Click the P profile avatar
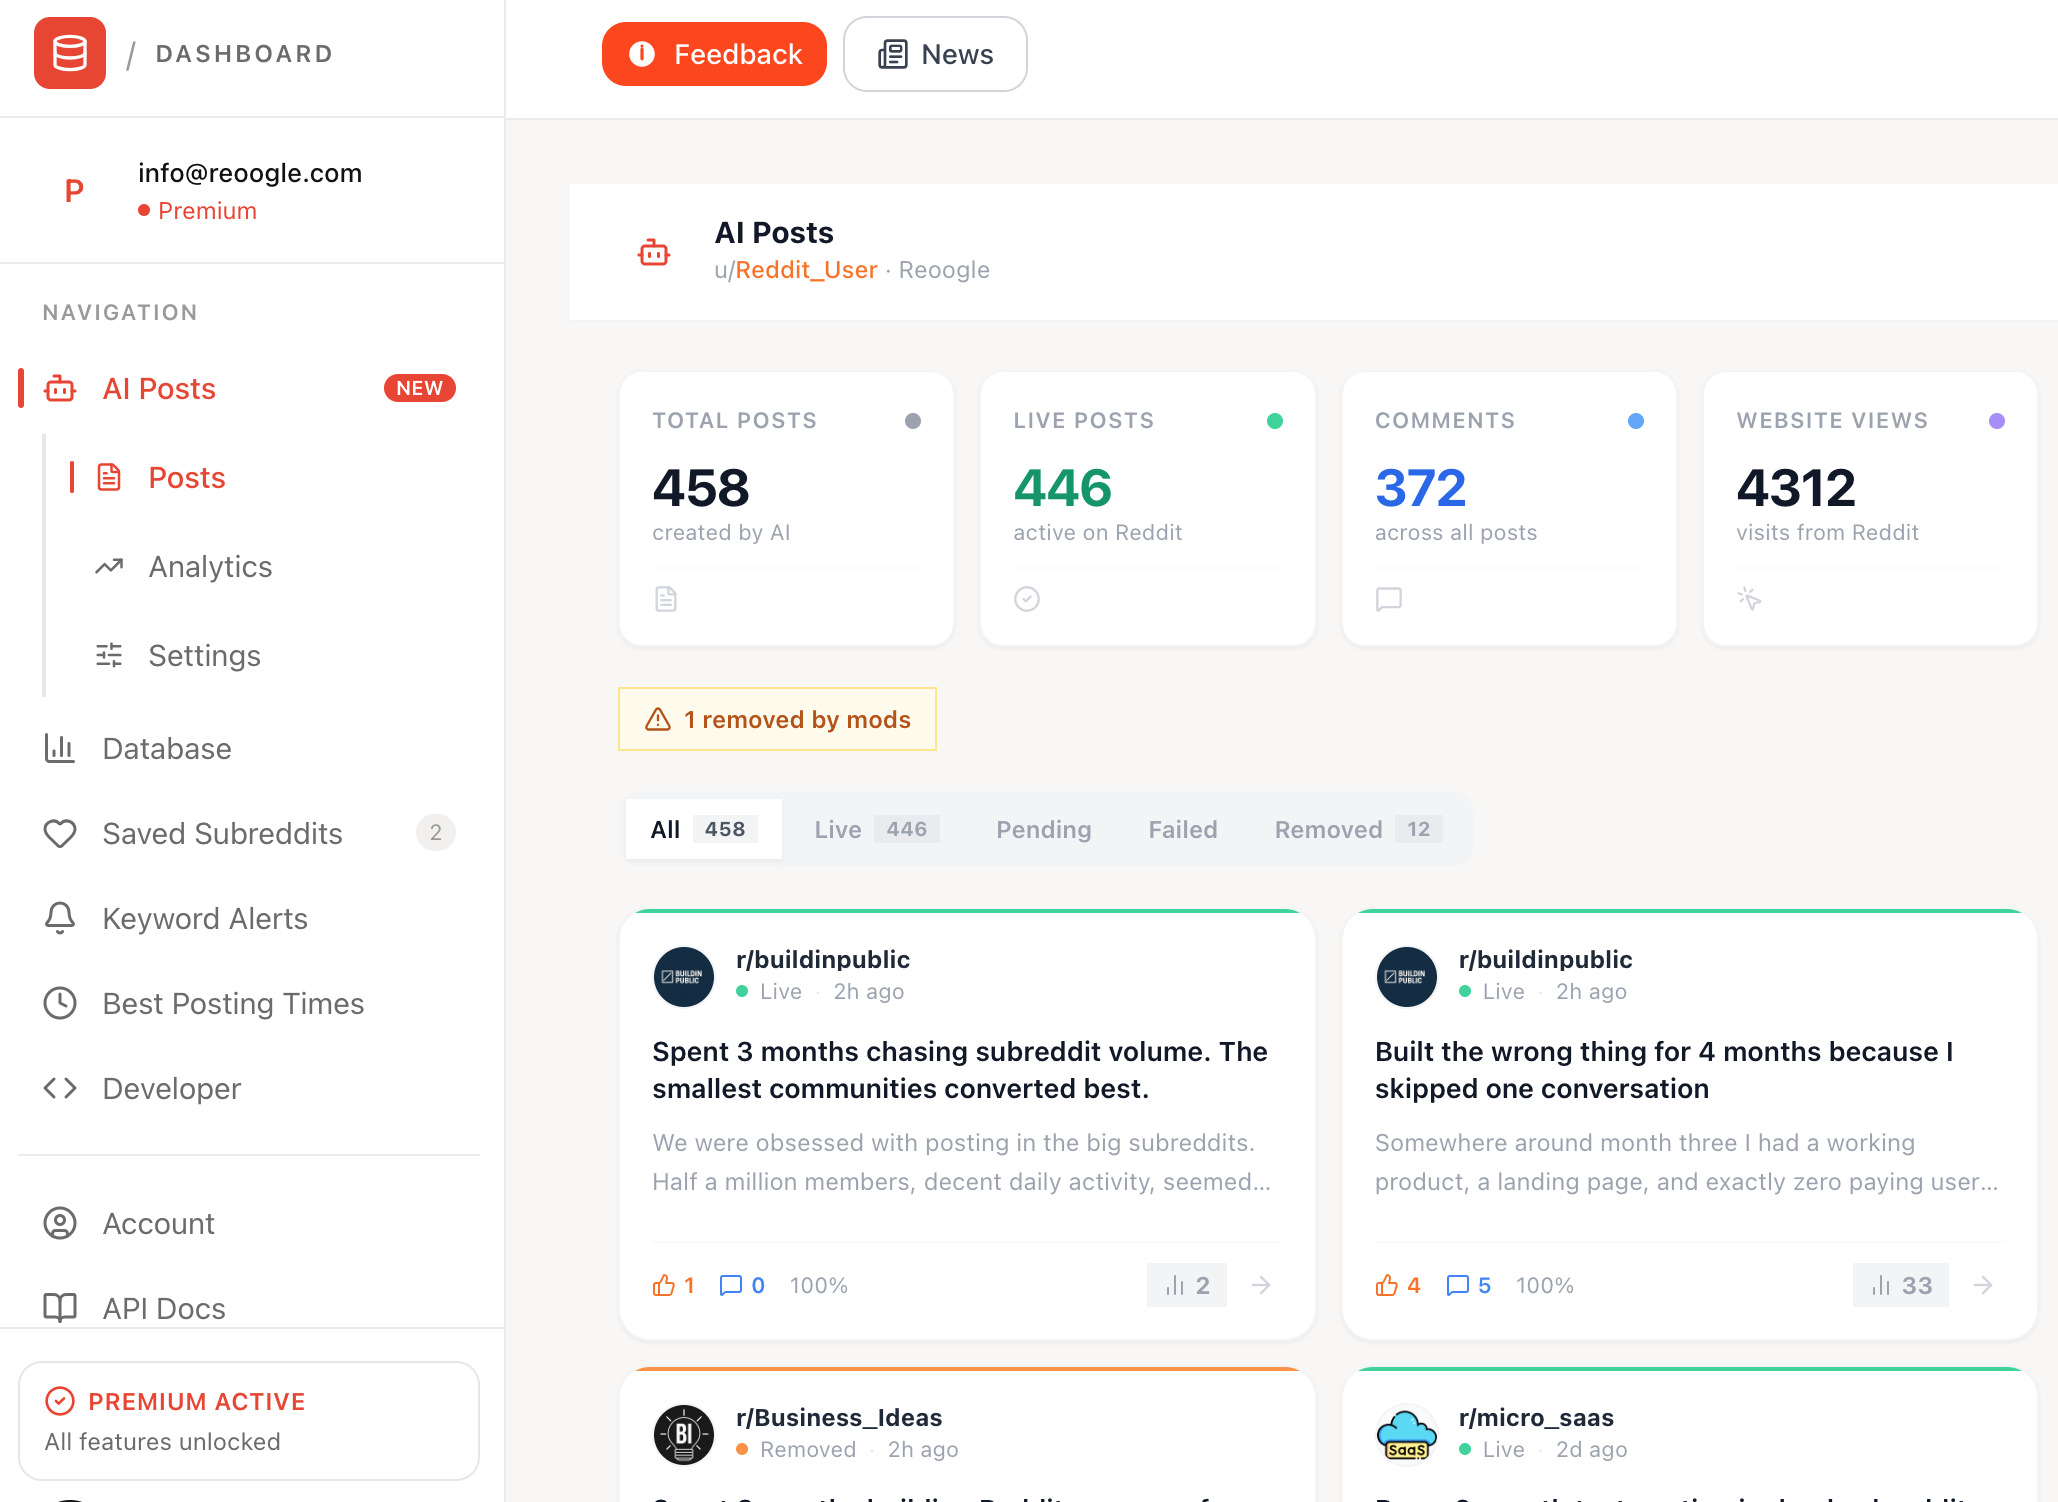Screen dimensions: 2058x1502 74,191
